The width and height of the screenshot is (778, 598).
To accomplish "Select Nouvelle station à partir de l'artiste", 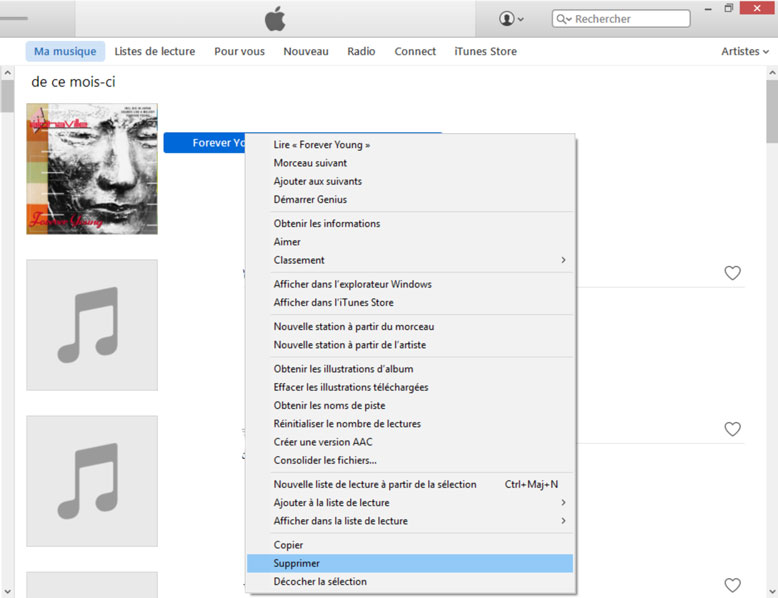I will (410, 345).
